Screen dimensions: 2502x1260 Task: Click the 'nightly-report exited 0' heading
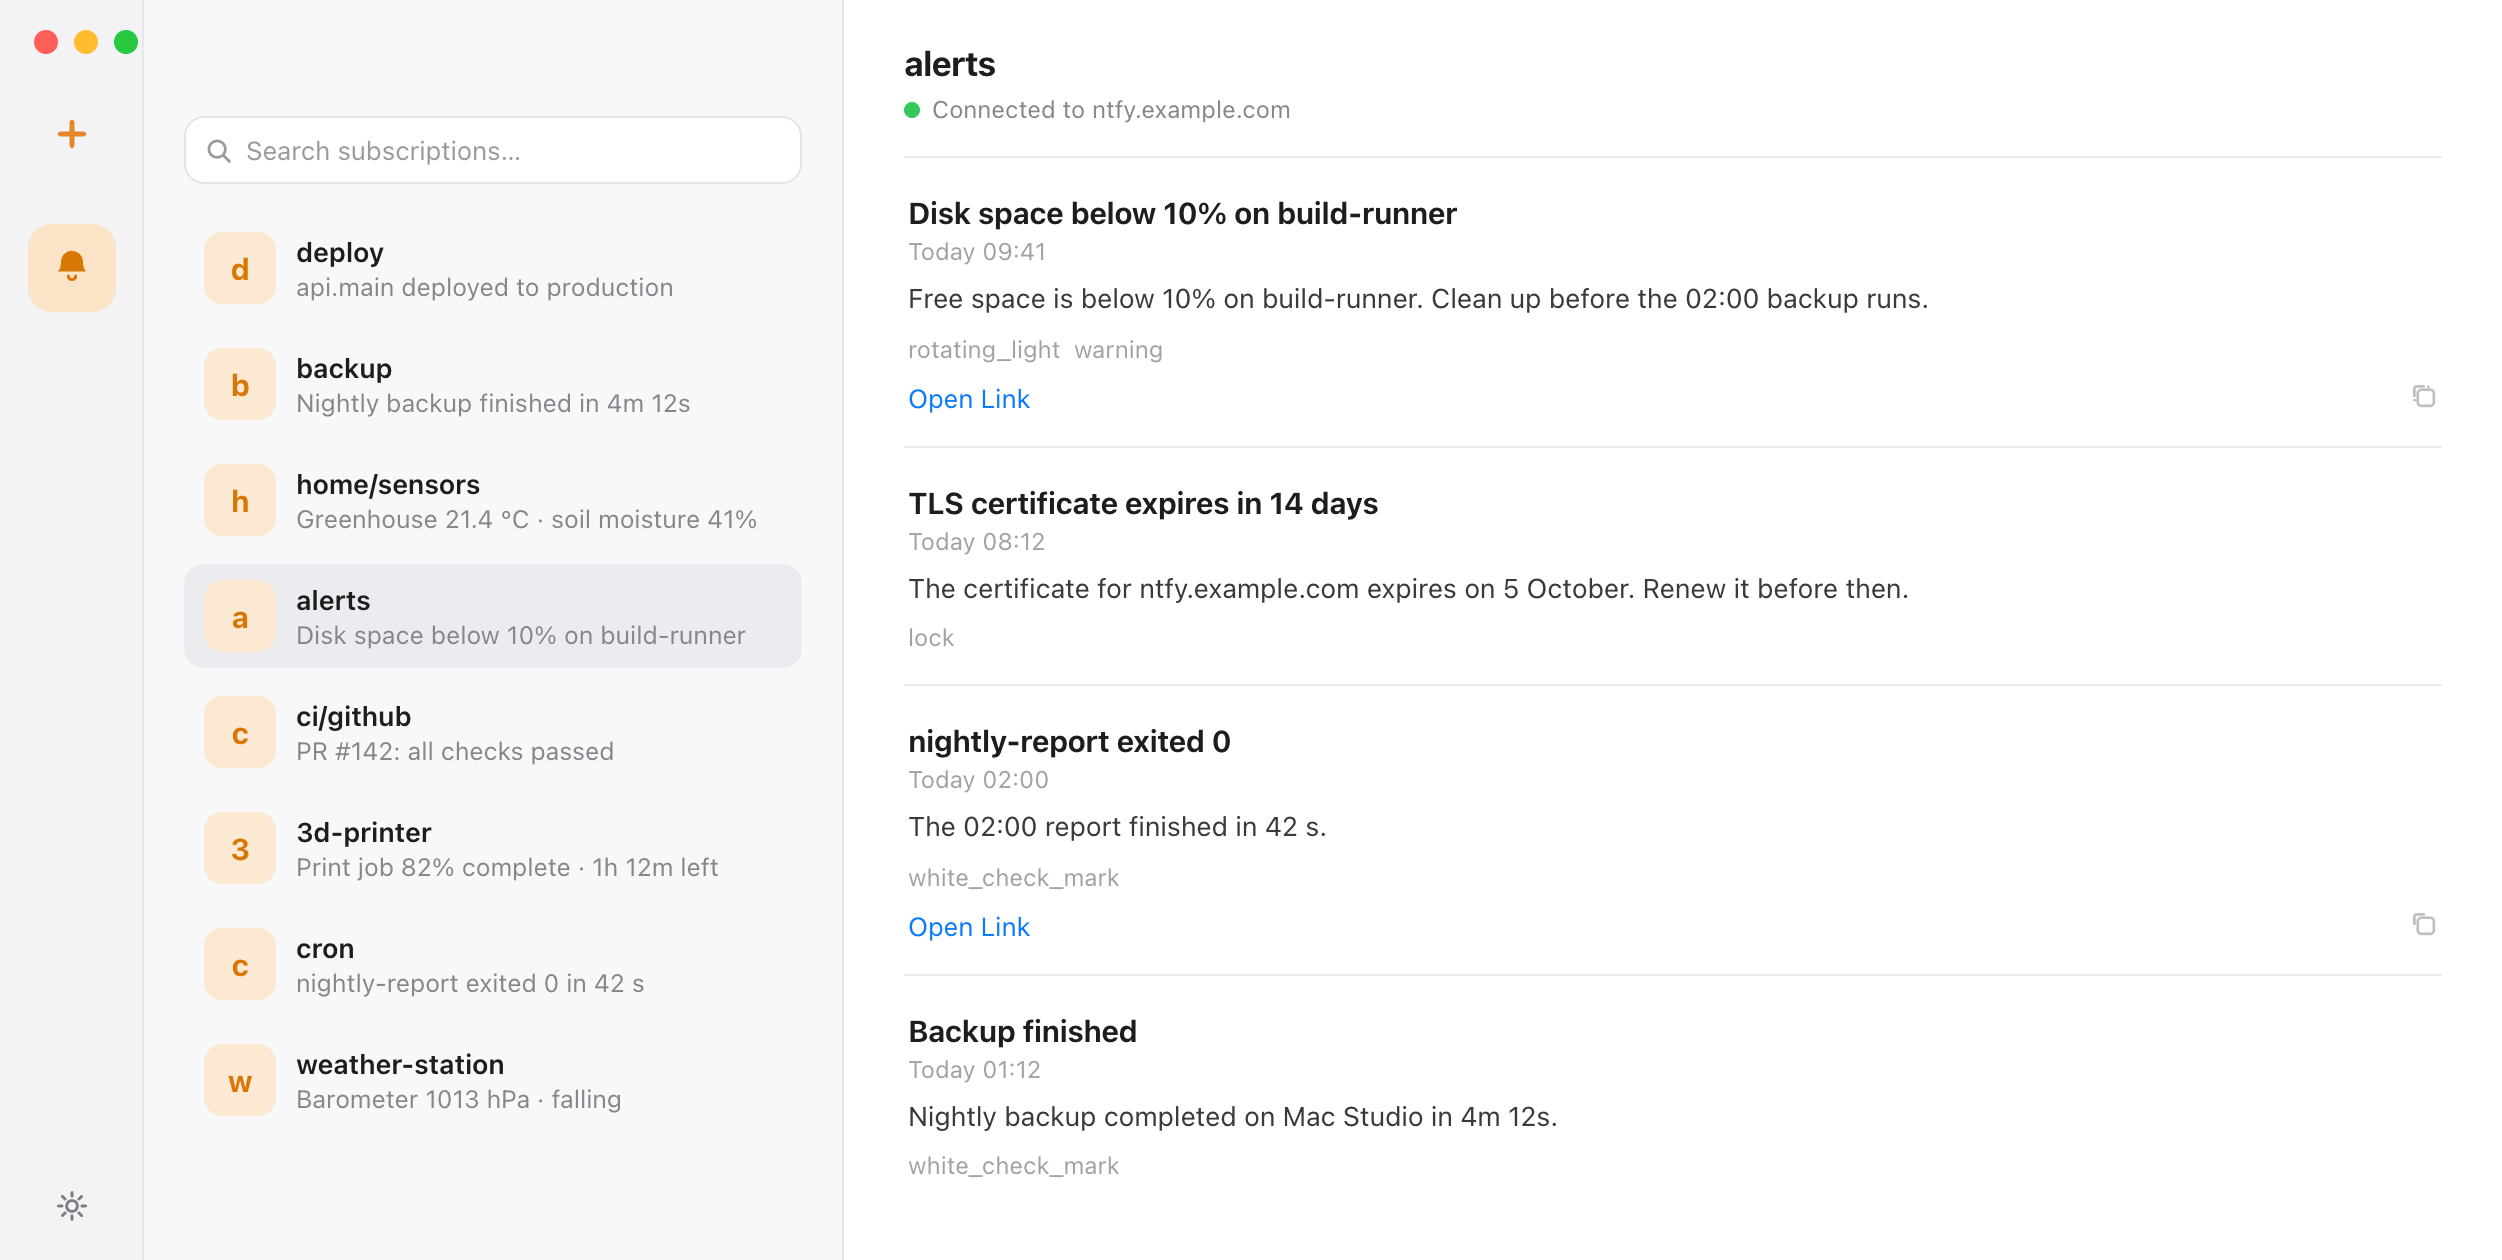tap(1069, 741)
